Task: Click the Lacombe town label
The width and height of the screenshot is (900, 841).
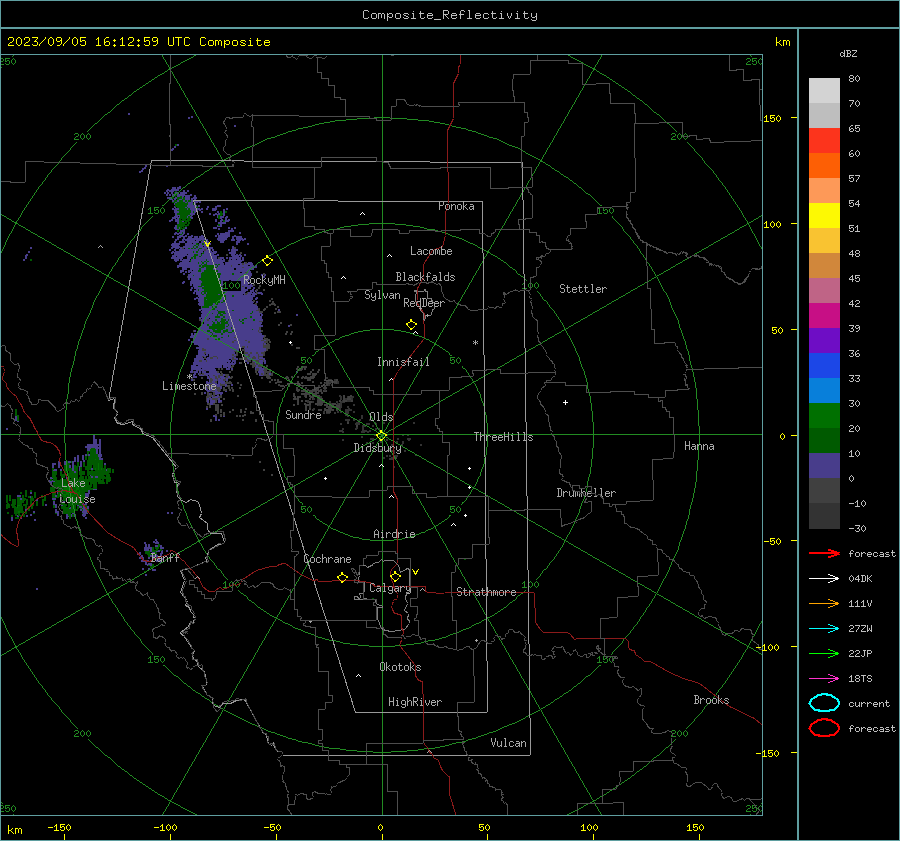Action: tap(431, 251)
